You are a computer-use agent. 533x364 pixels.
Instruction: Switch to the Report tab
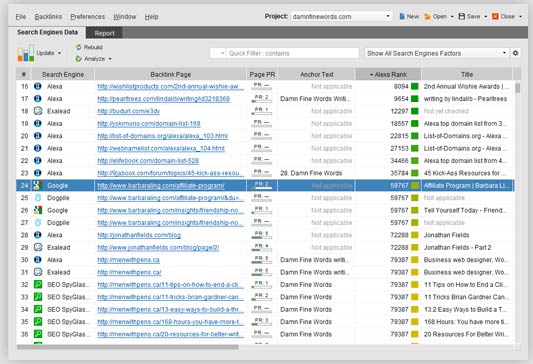point(104,33)
